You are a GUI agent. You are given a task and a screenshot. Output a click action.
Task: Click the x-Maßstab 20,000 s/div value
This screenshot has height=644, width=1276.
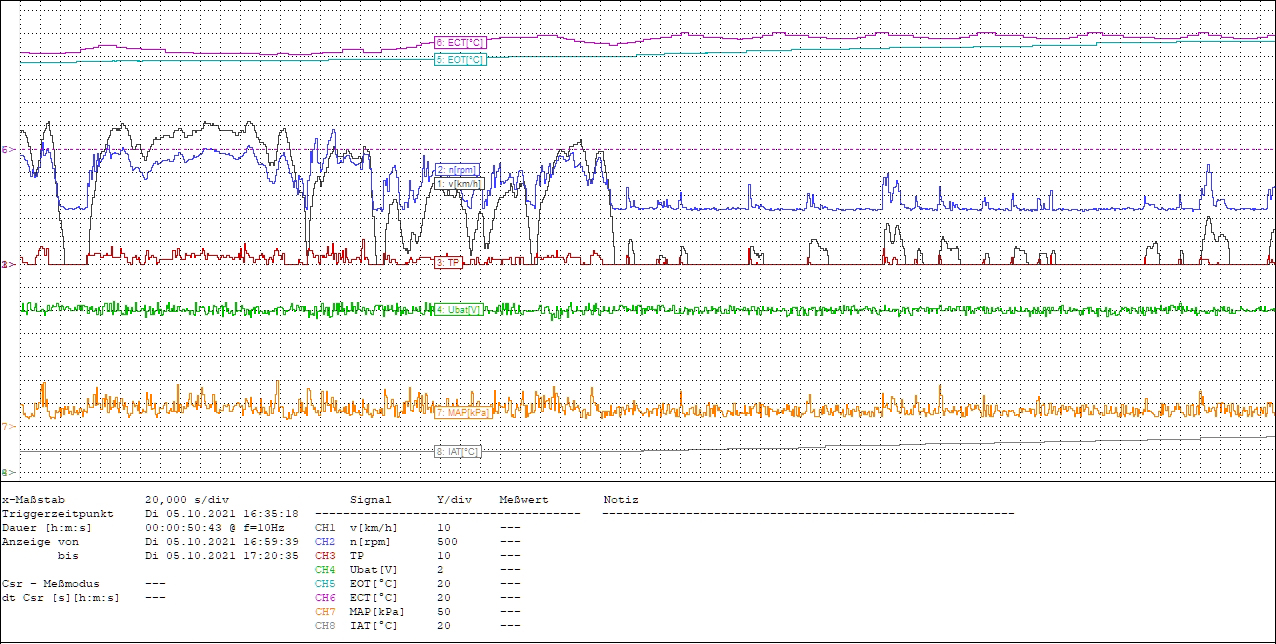[x=187, y=499]
